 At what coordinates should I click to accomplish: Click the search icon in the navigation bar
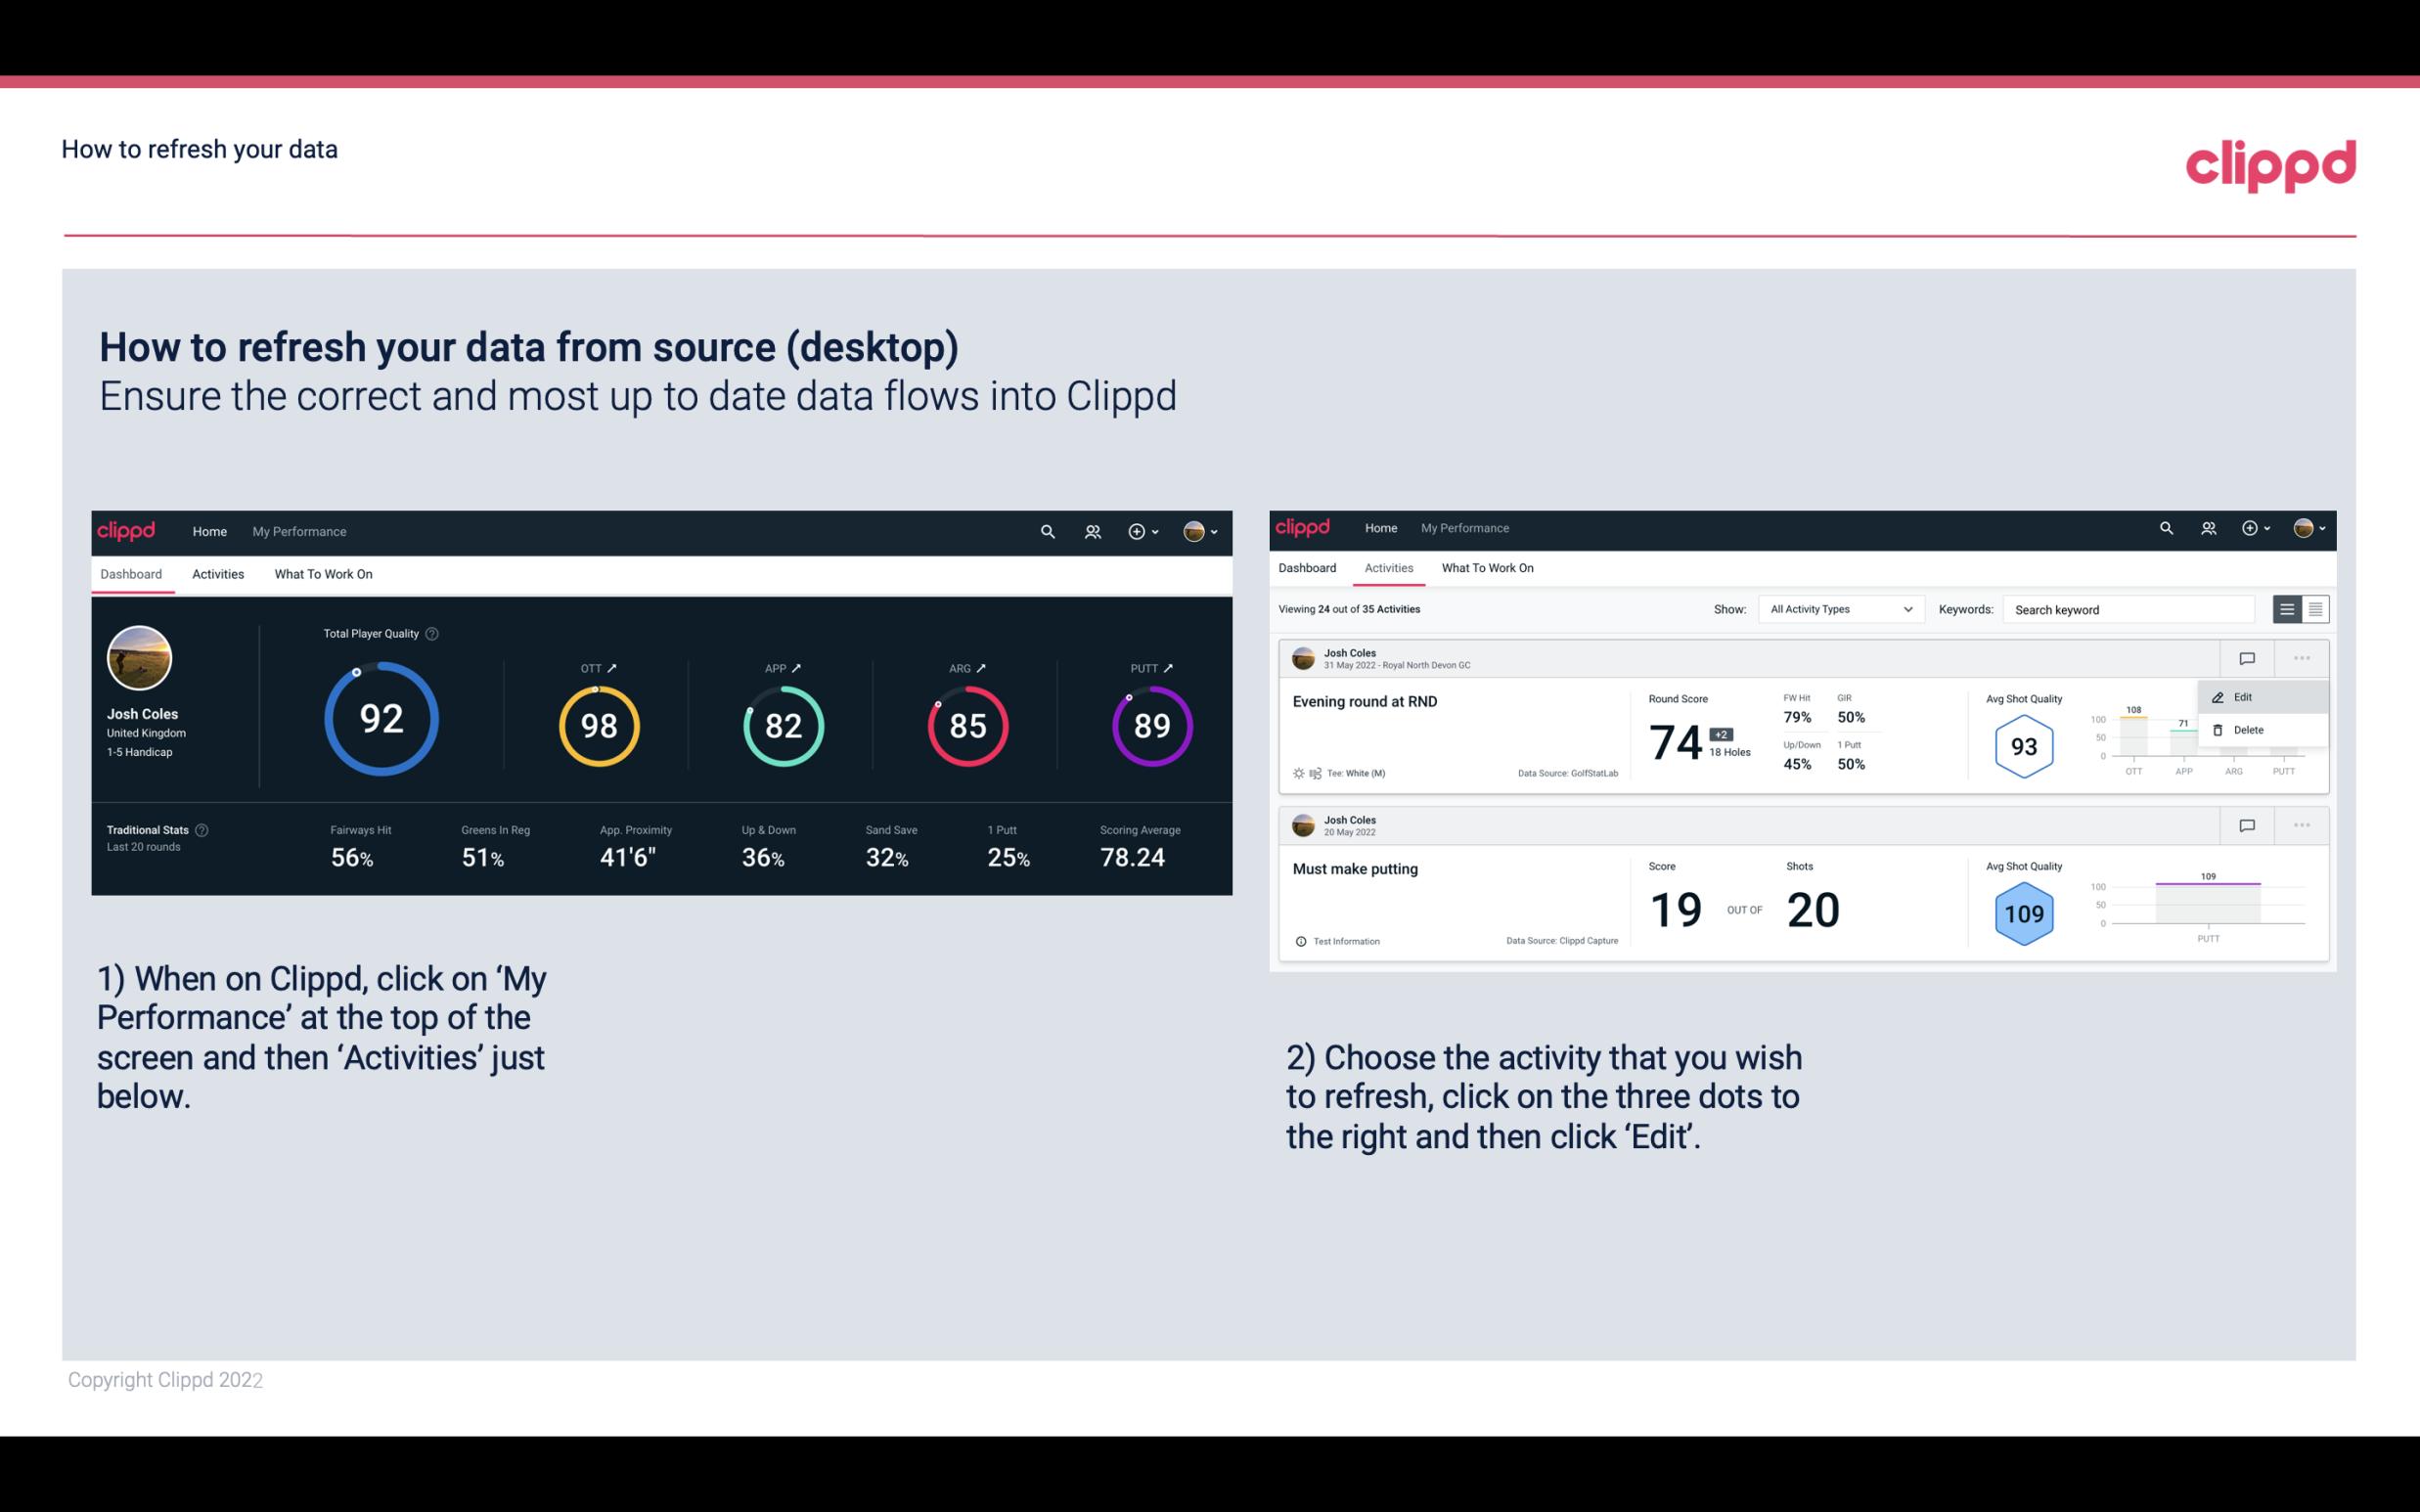(1046, 529)
